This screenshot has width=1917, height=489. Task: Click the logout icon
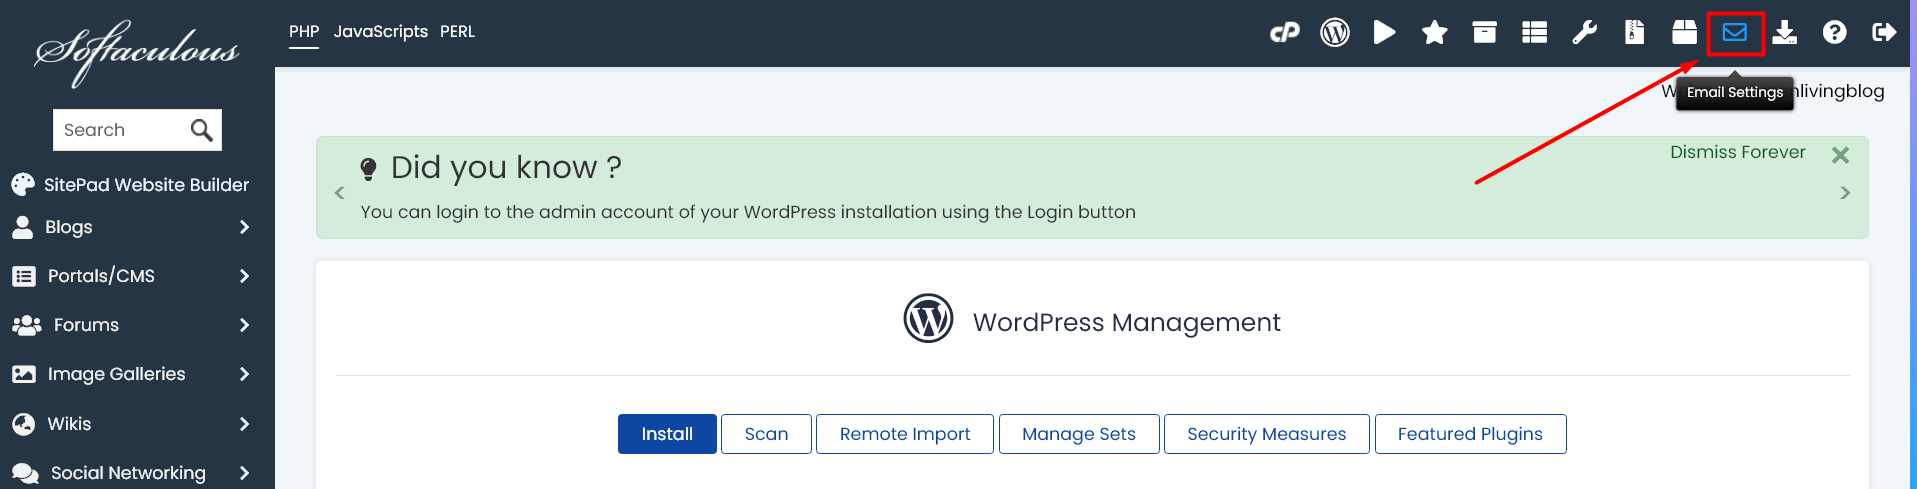pyautogui.click(x=1884, y=33)
